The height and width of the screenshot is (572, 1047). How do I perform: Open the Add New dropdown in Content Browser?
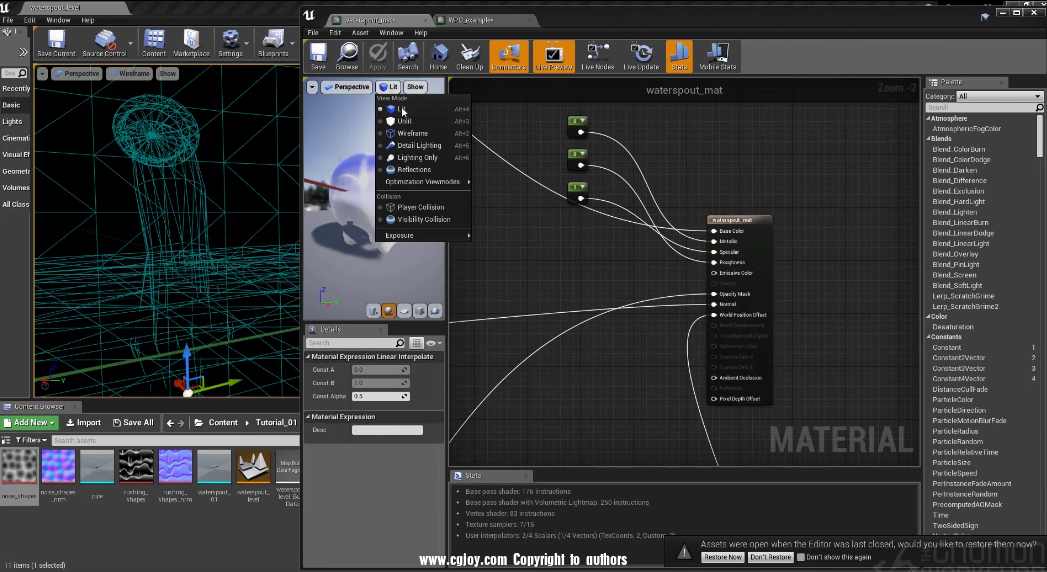coord(30,423)
